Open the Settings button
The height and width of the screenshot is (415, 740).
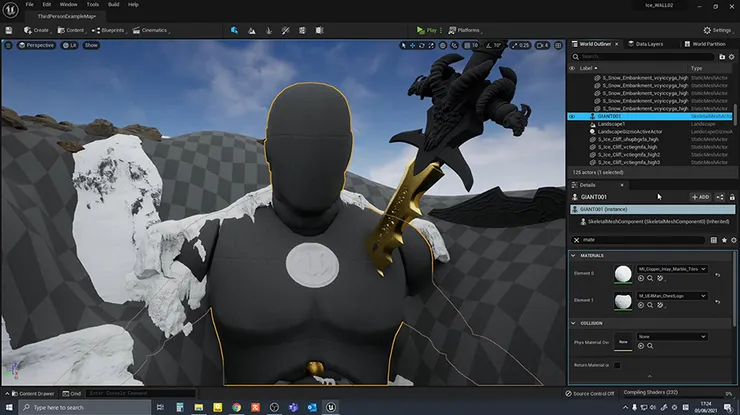(717, 30)
